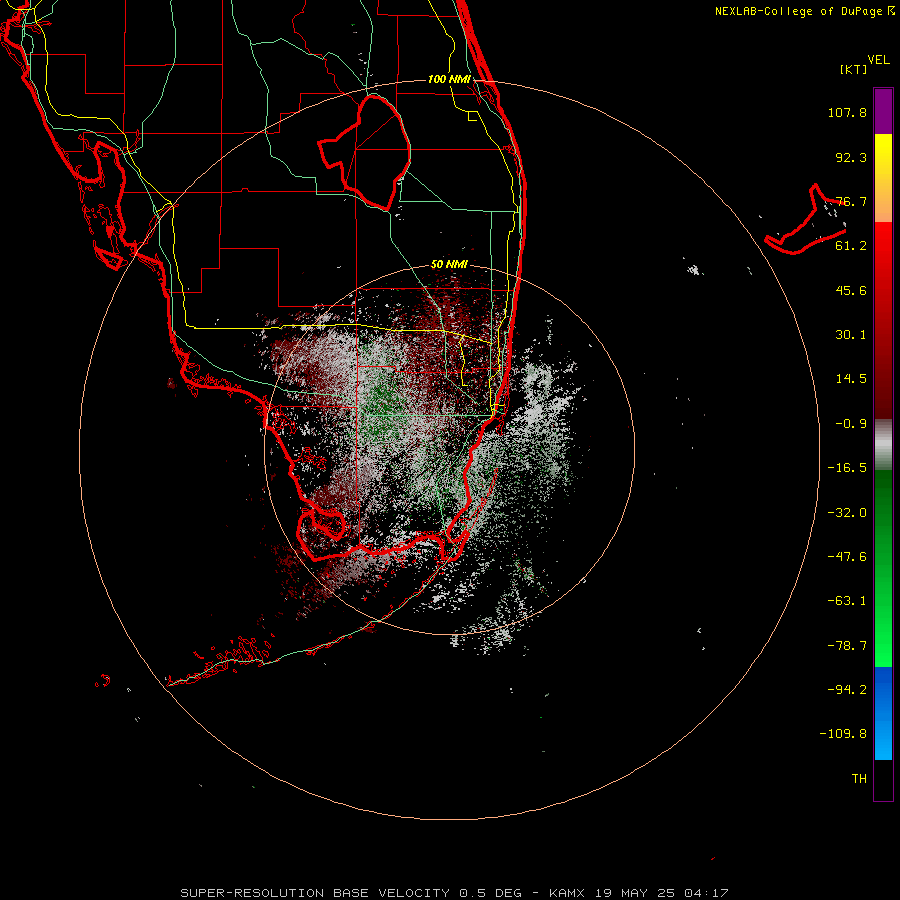Click the 76.7 velocity scale value
This screenshot has width=900, height=900.
851,201
